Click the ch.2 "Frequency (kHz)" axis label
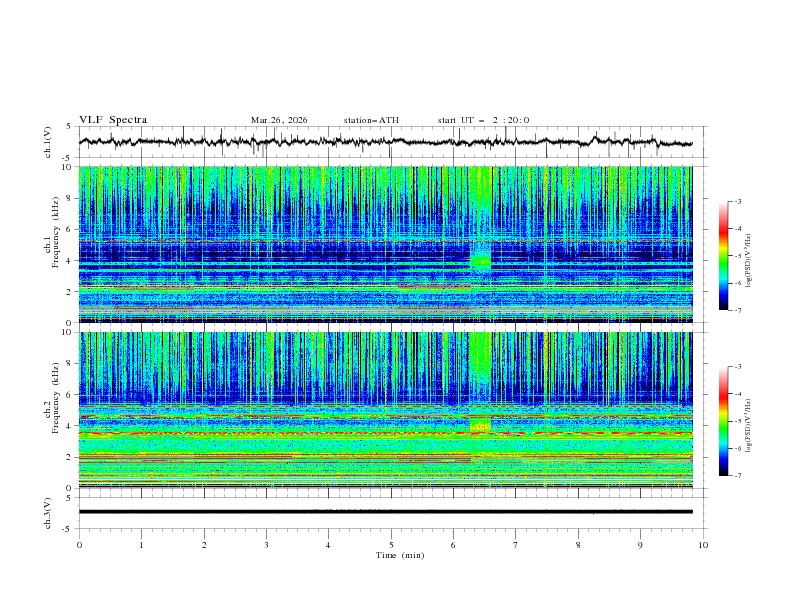Screen dimensions: 792x612 point(56,398)
